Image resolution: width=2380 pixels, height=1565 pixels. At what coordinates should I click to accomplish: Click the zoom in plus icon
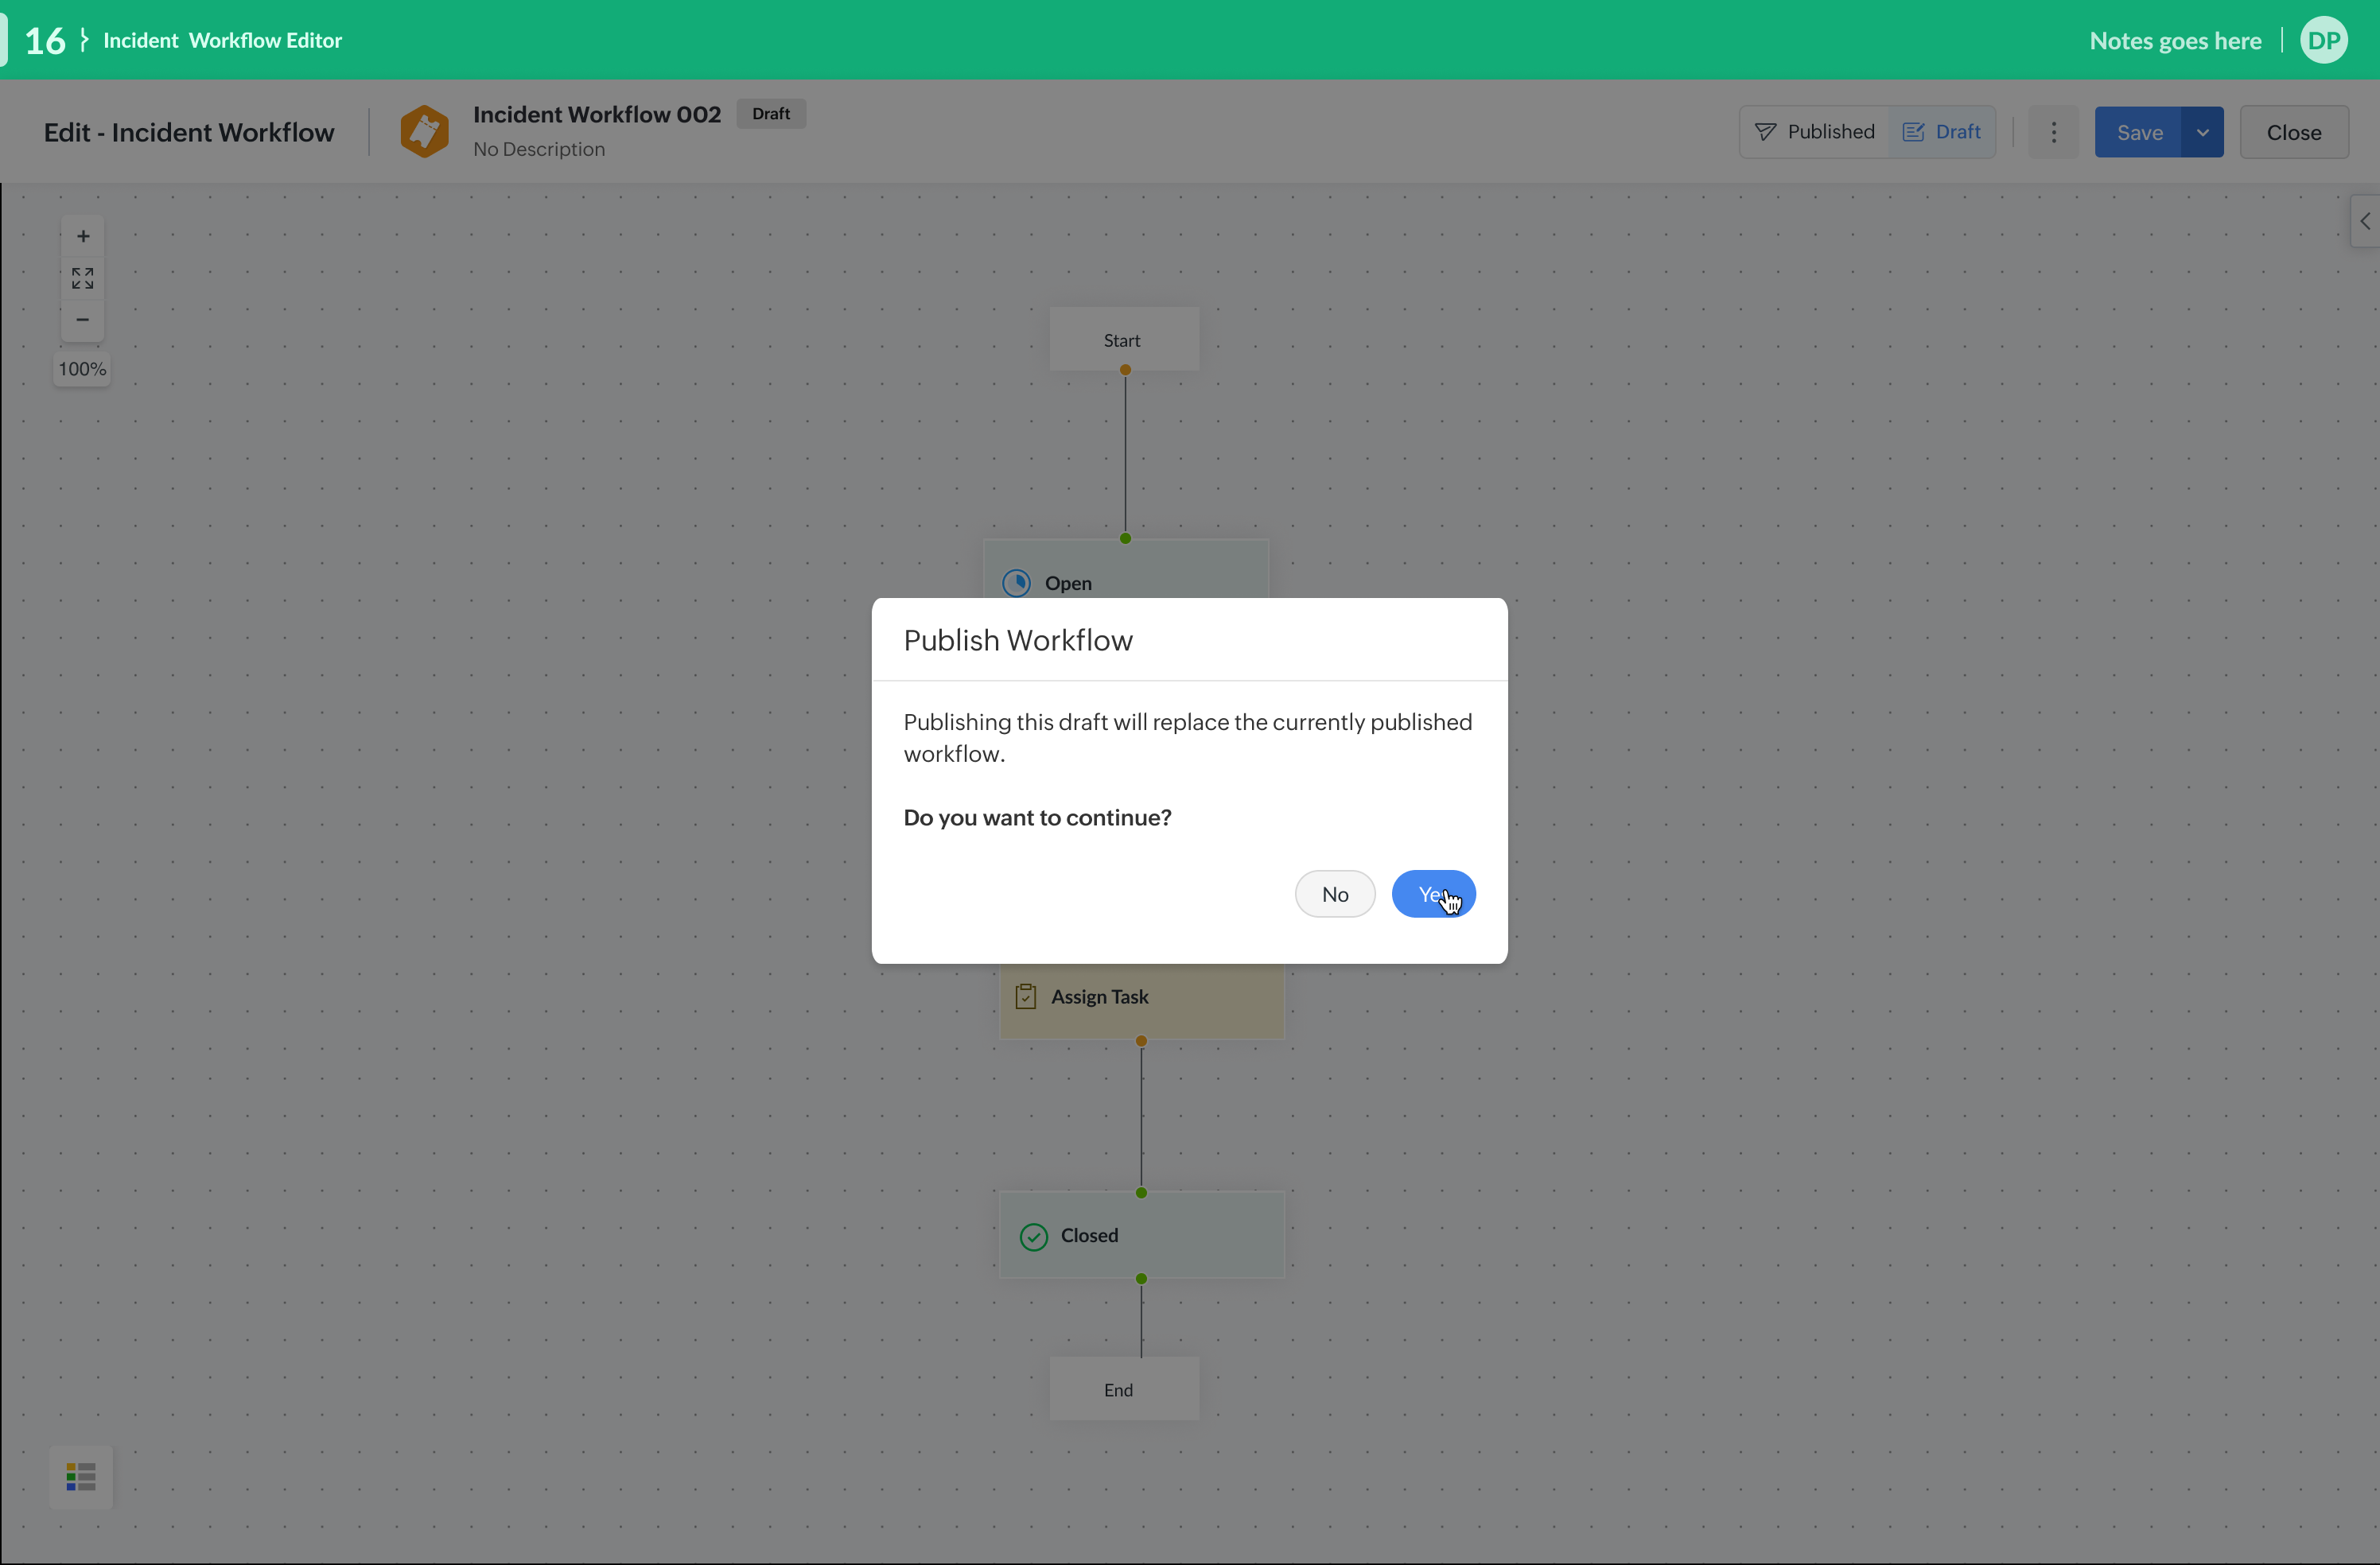83,236
